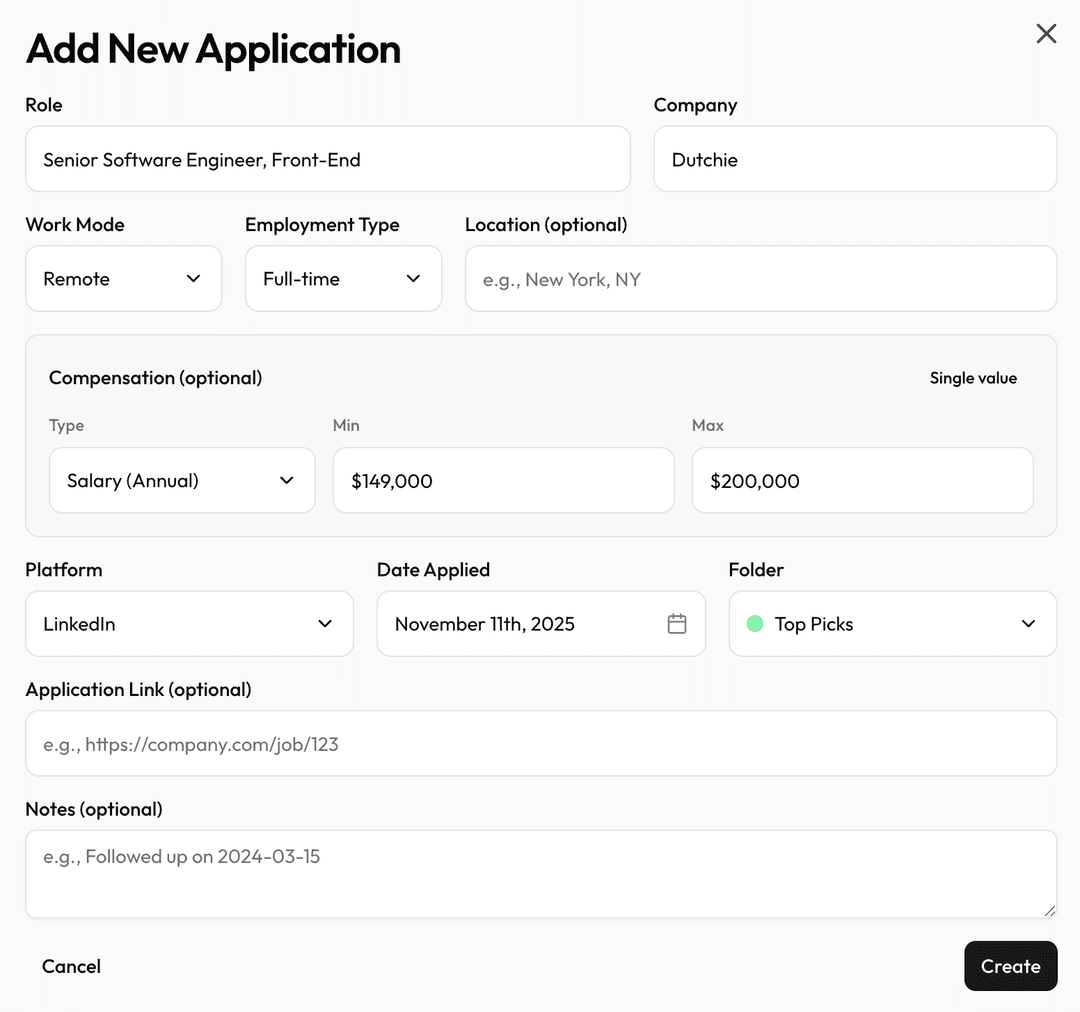
Task: Open the calendar date picker icon
Action: click(x=677, y=623)
